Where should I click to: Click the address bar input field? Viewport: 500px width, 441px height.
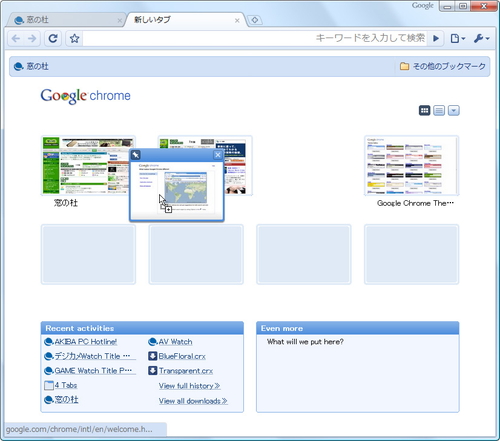tap(255, 39)
